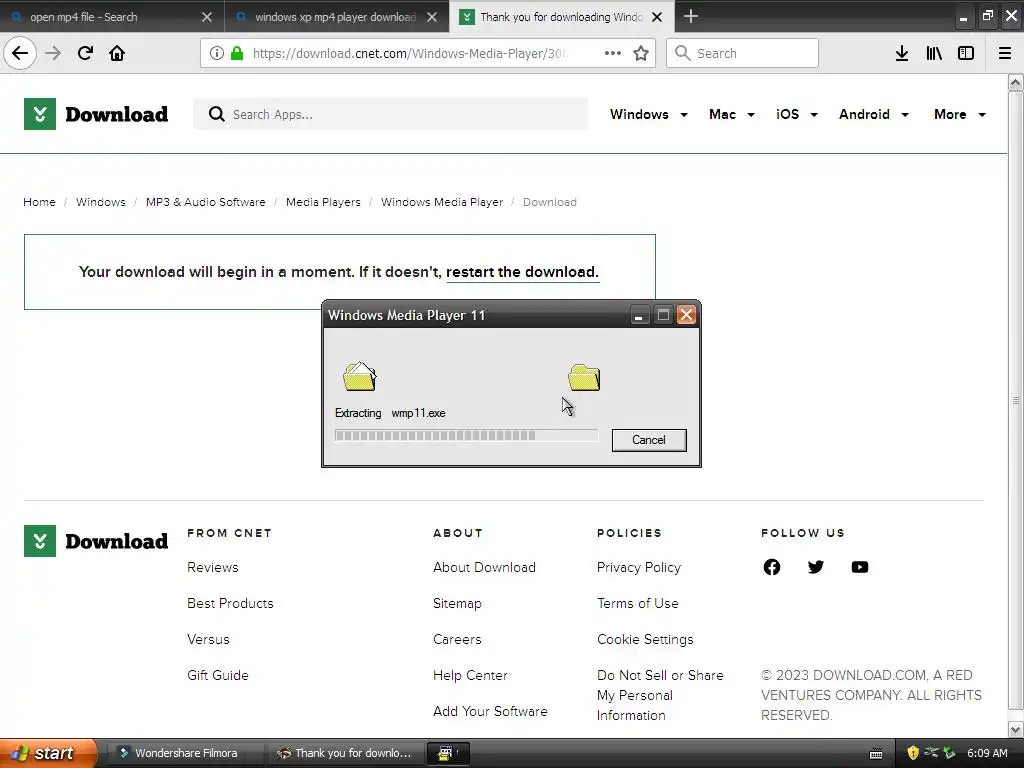Open Versus footer link
1024x768 pixels.
(208, 639)
